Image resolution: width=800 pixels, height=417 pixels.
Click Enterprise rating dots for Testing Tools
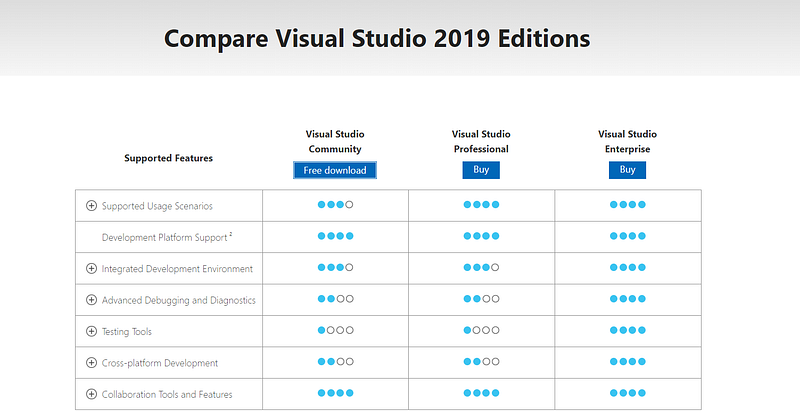[x=628, y=330]
